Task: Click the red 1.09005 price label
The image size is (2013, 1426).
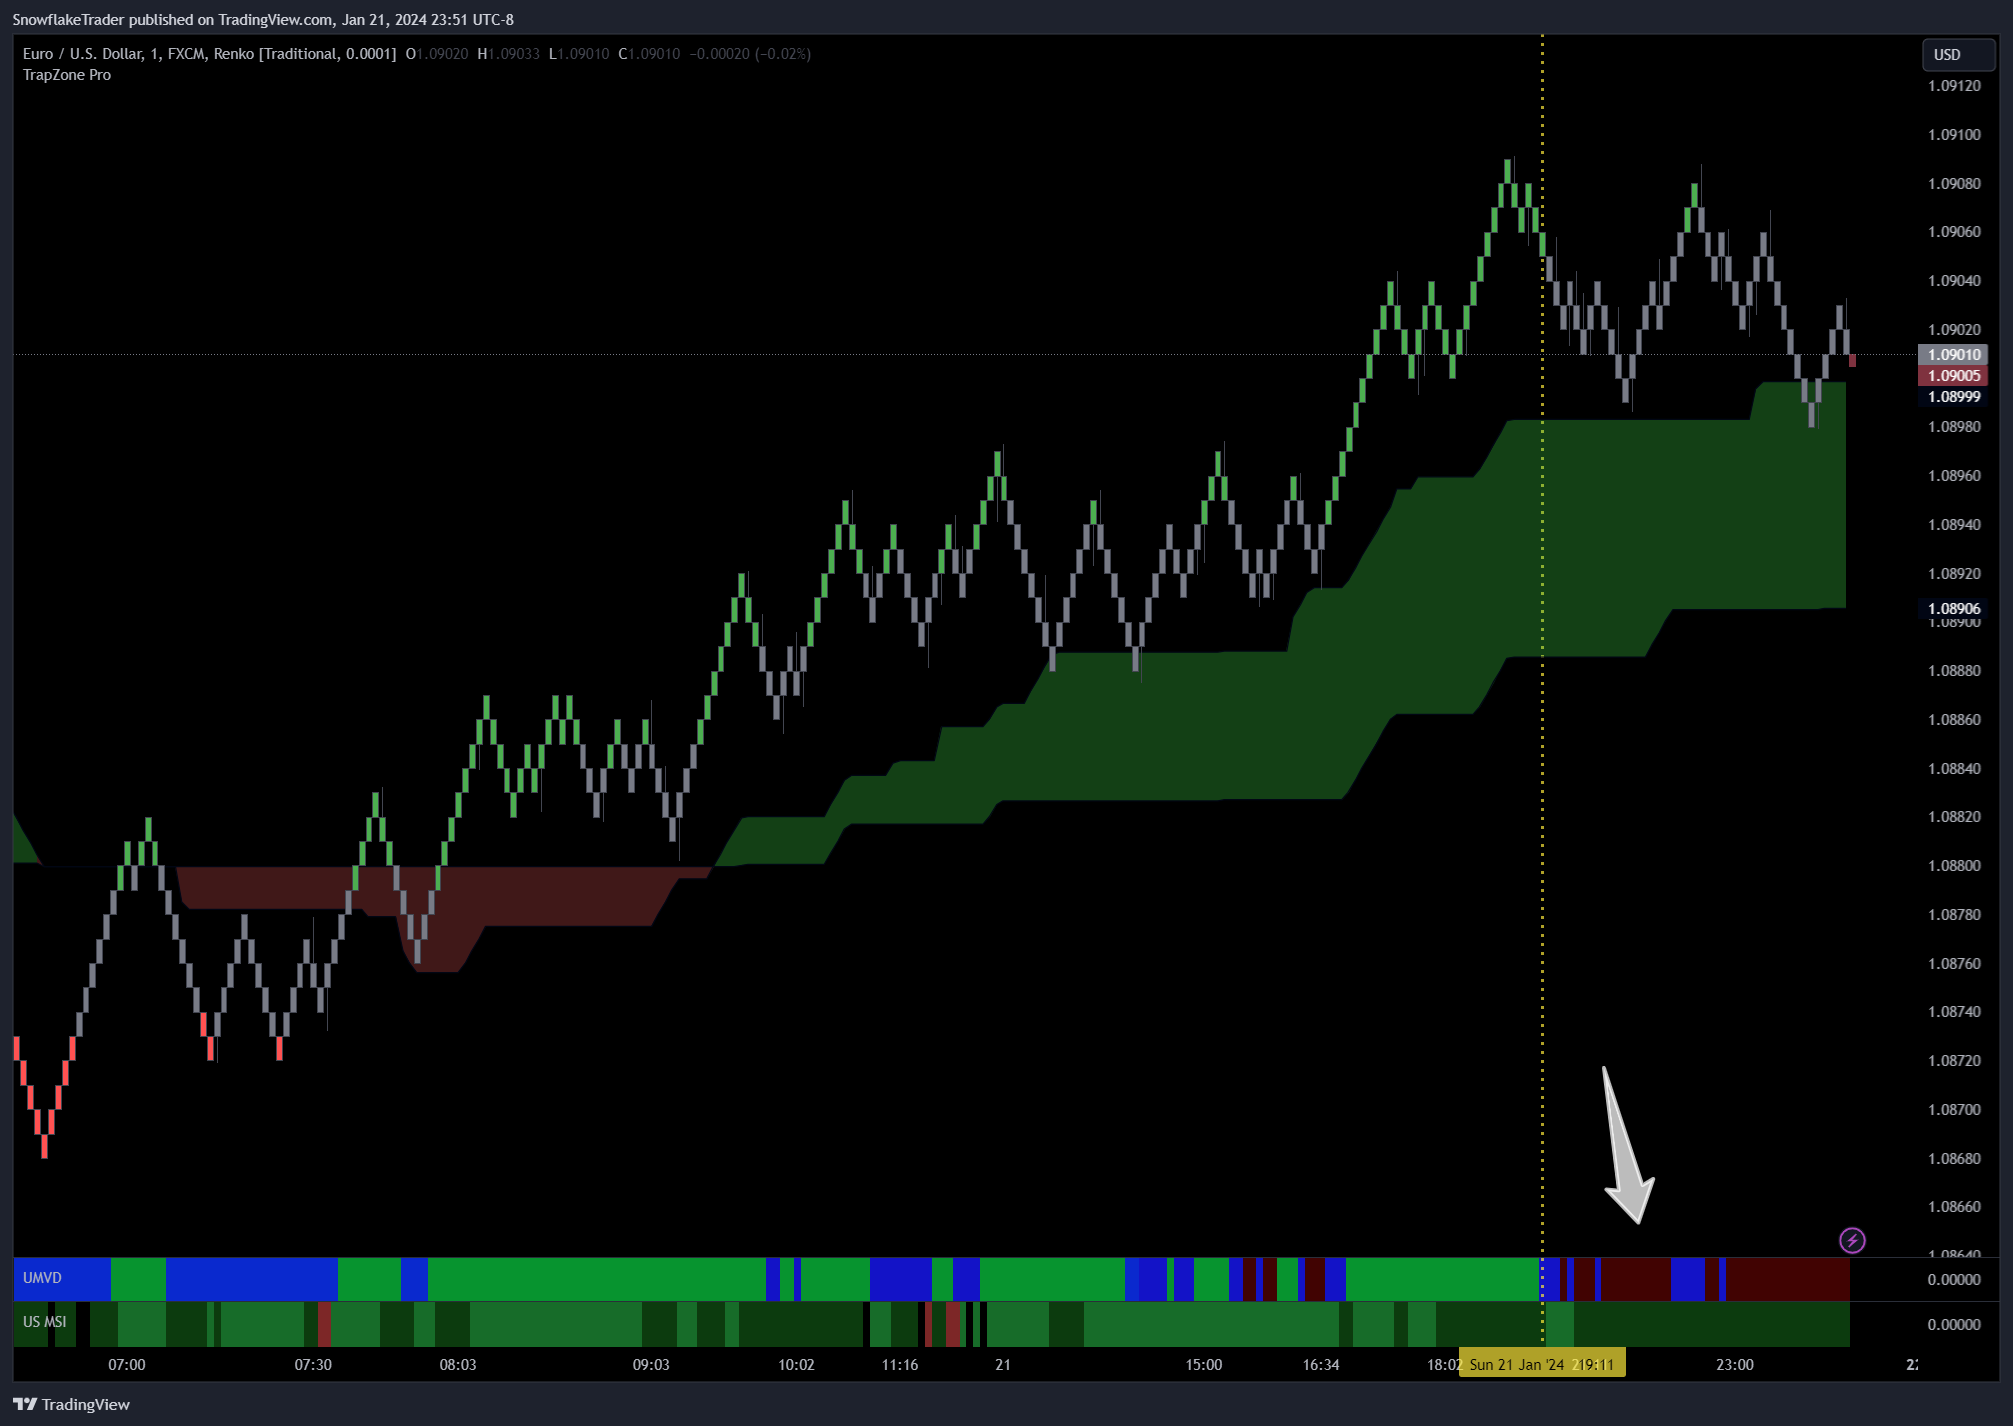Action: [x=1953, y=376]
